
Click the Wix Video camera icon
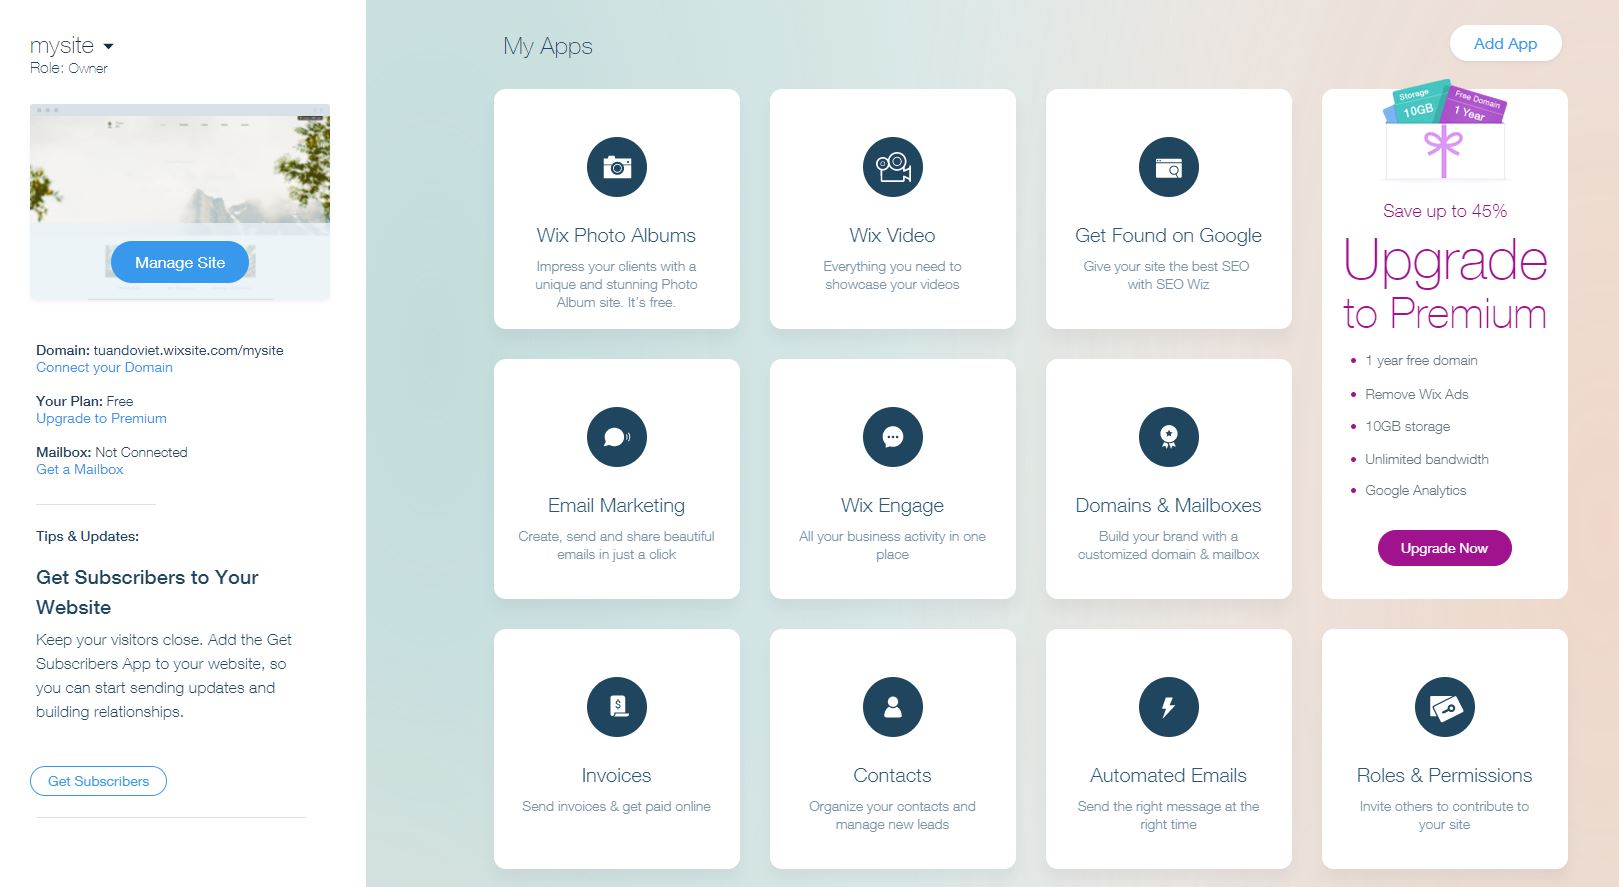pyautogui.click(x=892, y=167)
